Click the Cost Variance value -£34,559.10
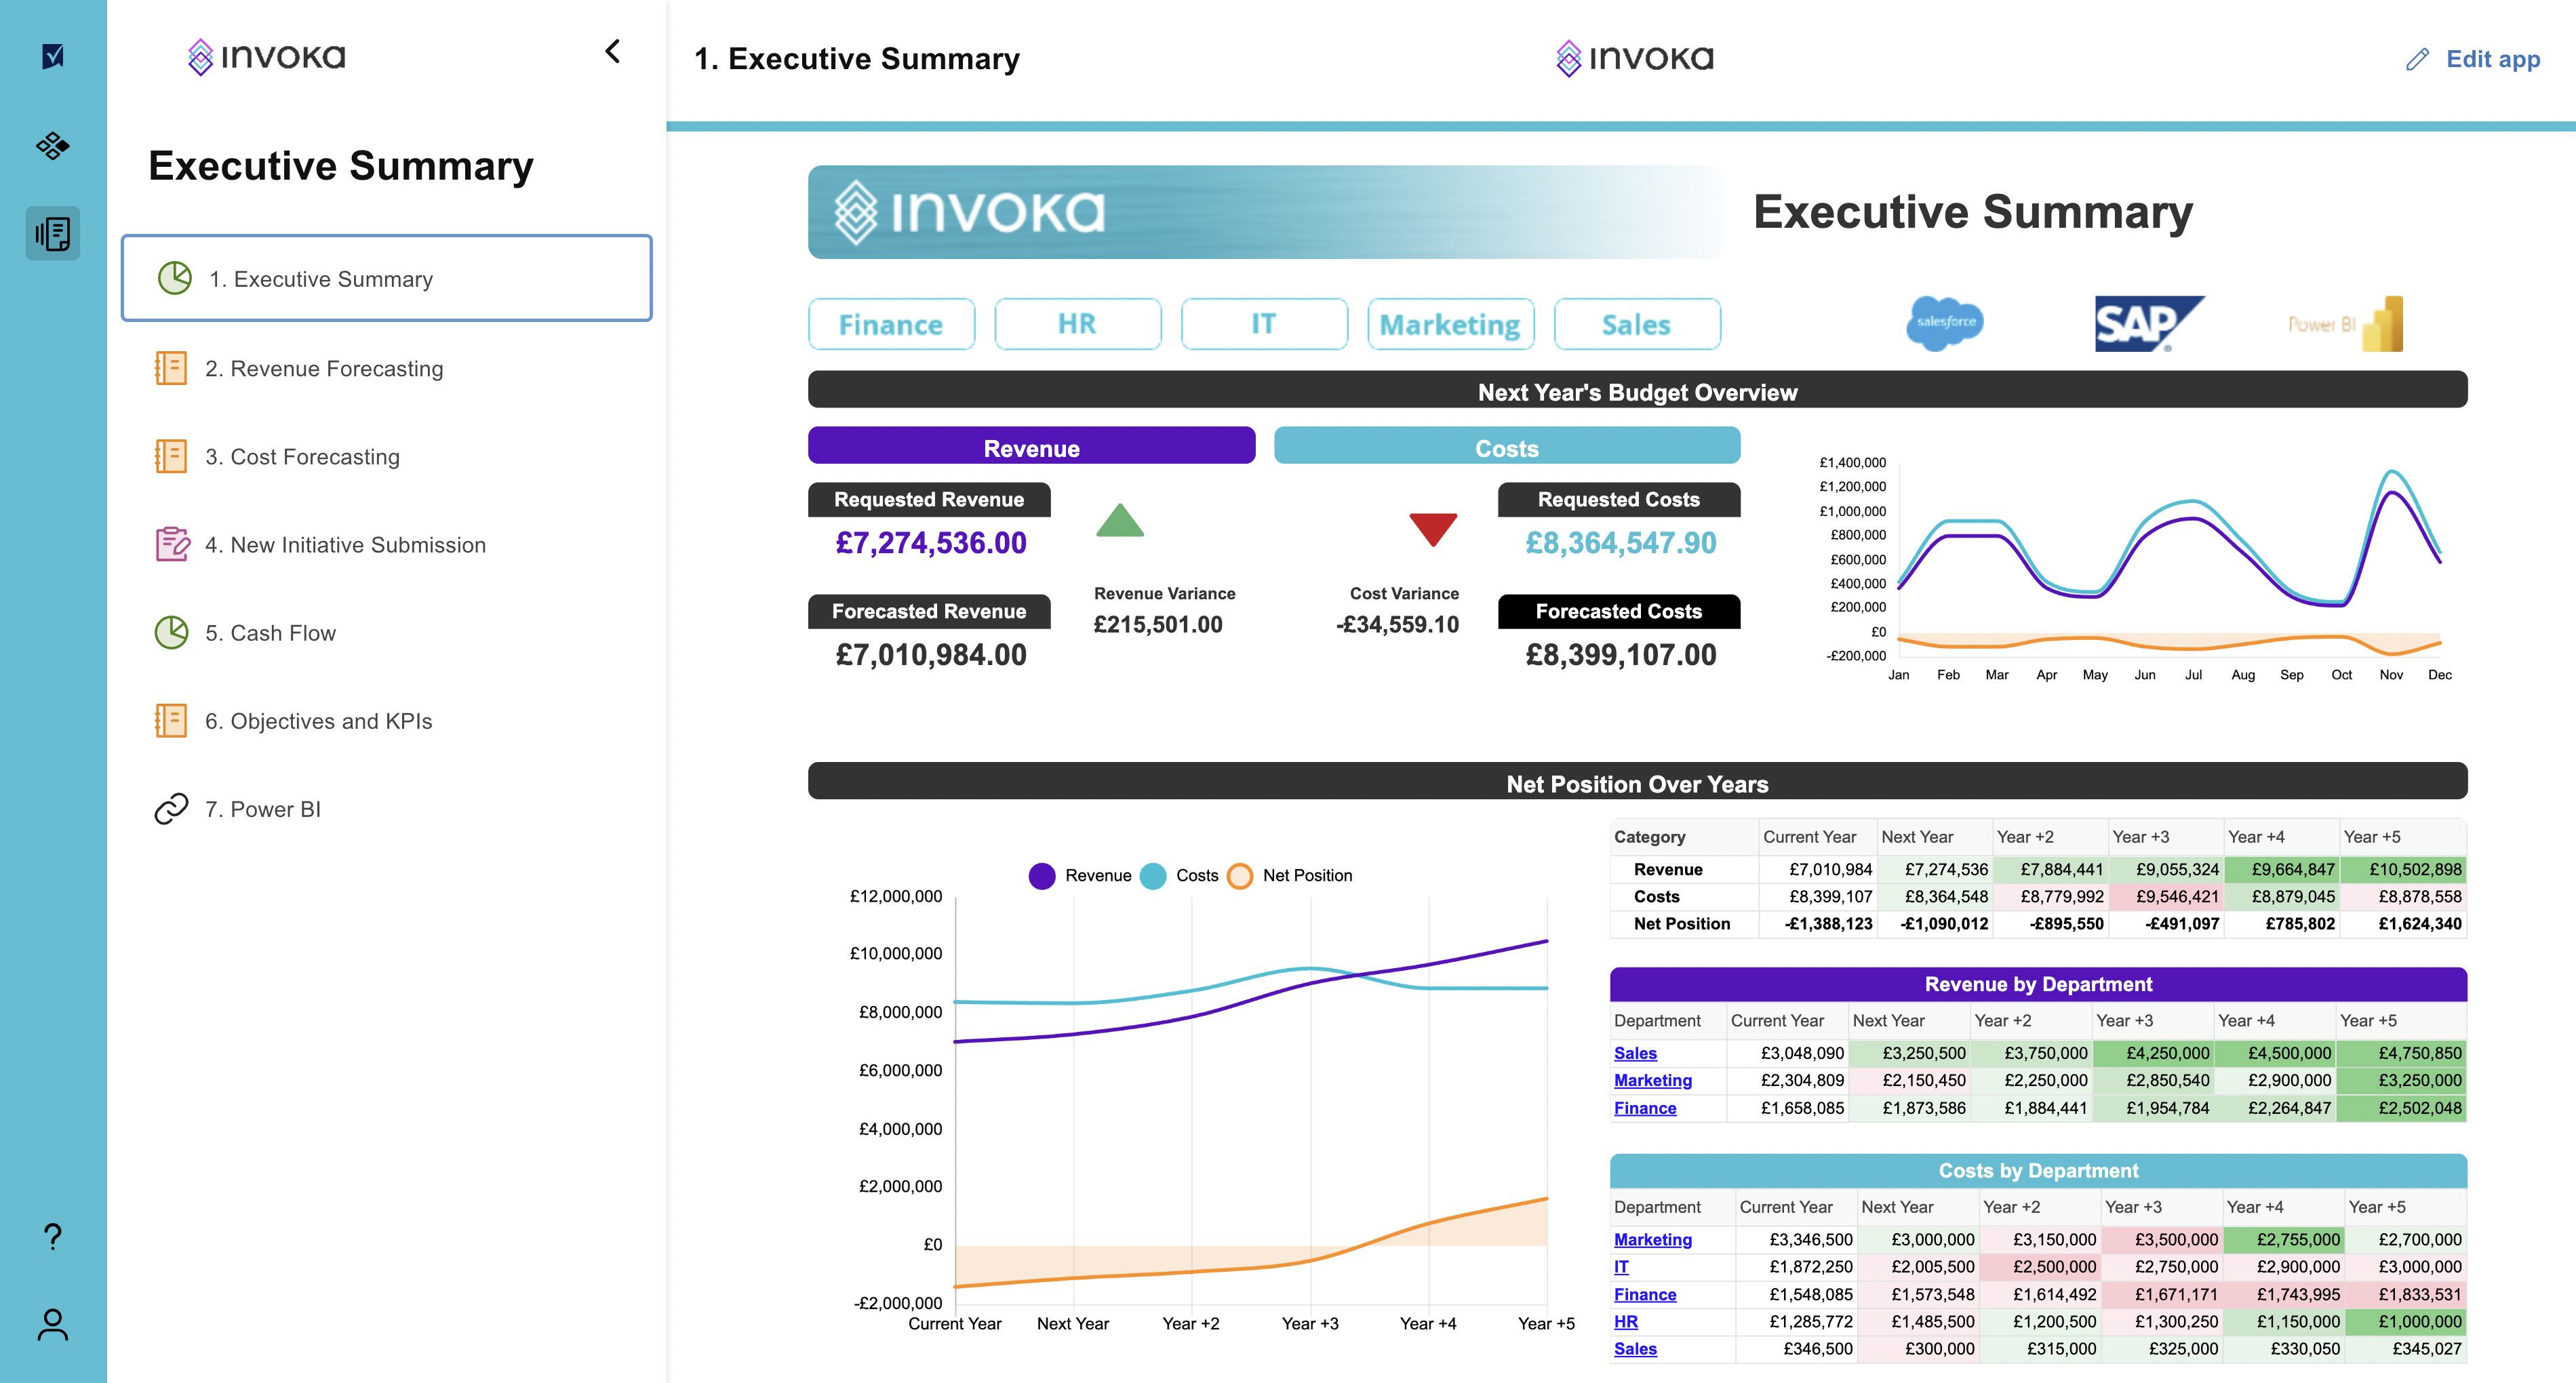 point(1397,625)
